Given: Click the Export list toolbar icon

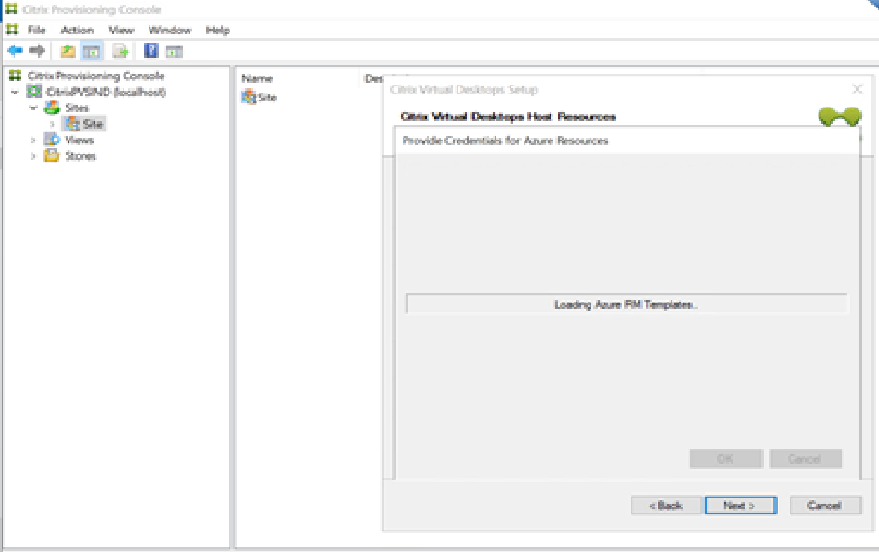Looking at the screenshot, I should (120, 52).
